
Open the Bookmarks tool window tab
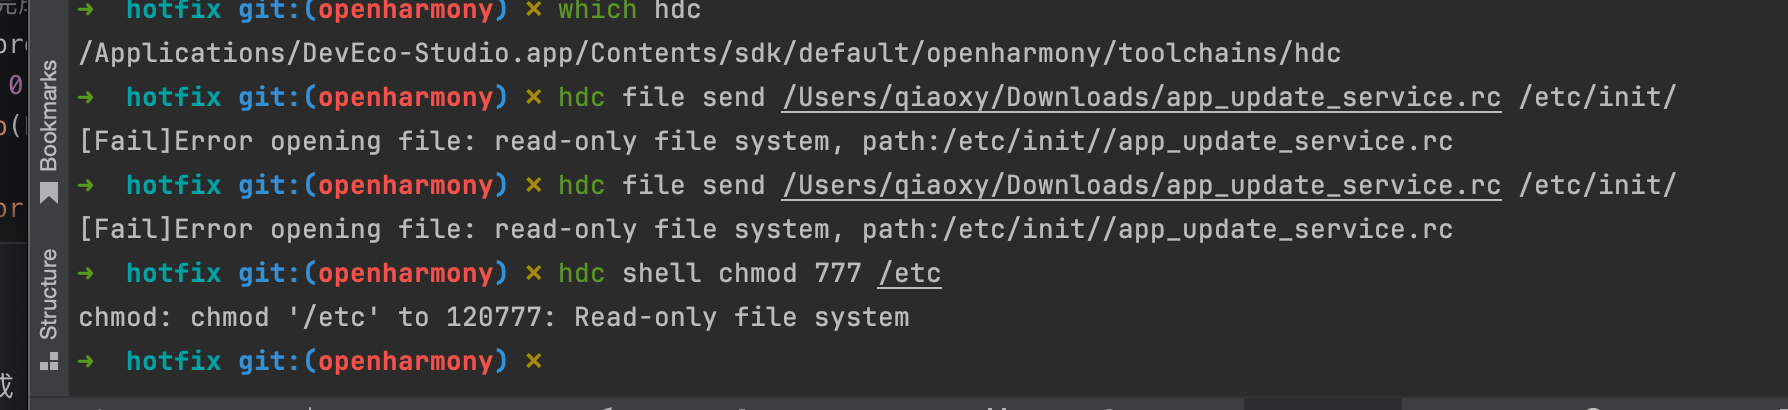click(x=48, y=115)
